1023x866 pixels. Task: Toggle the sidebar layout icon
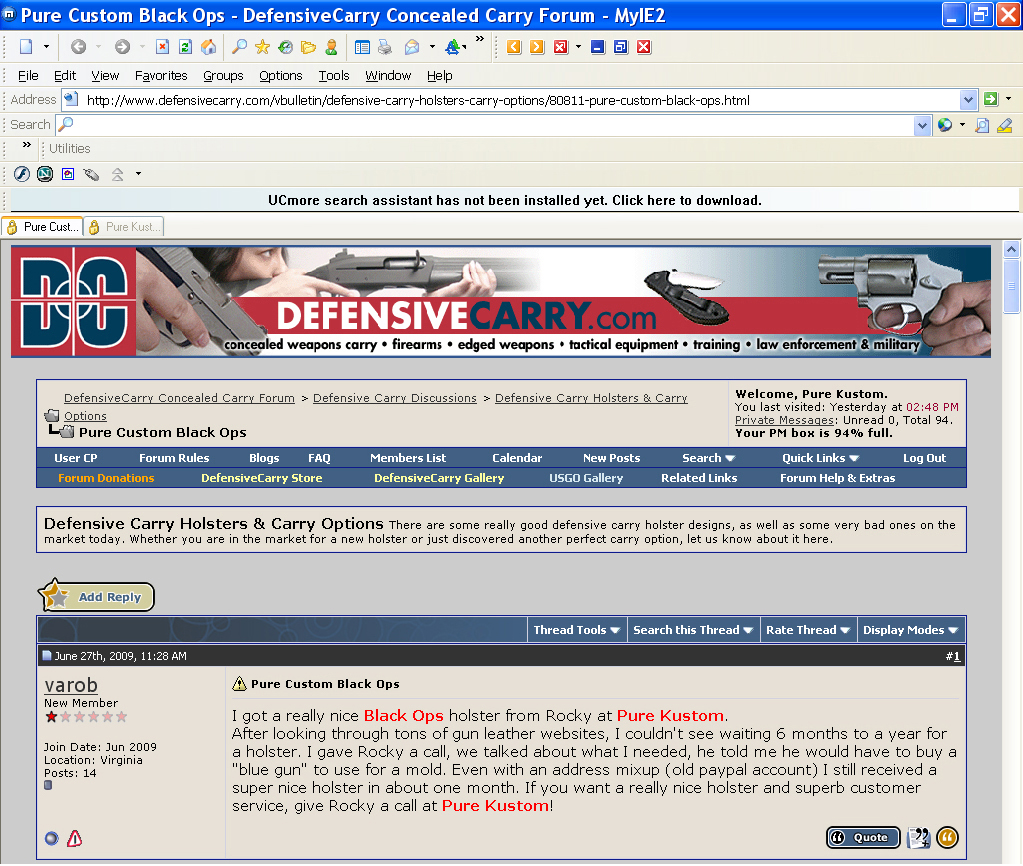pos(362,47)
